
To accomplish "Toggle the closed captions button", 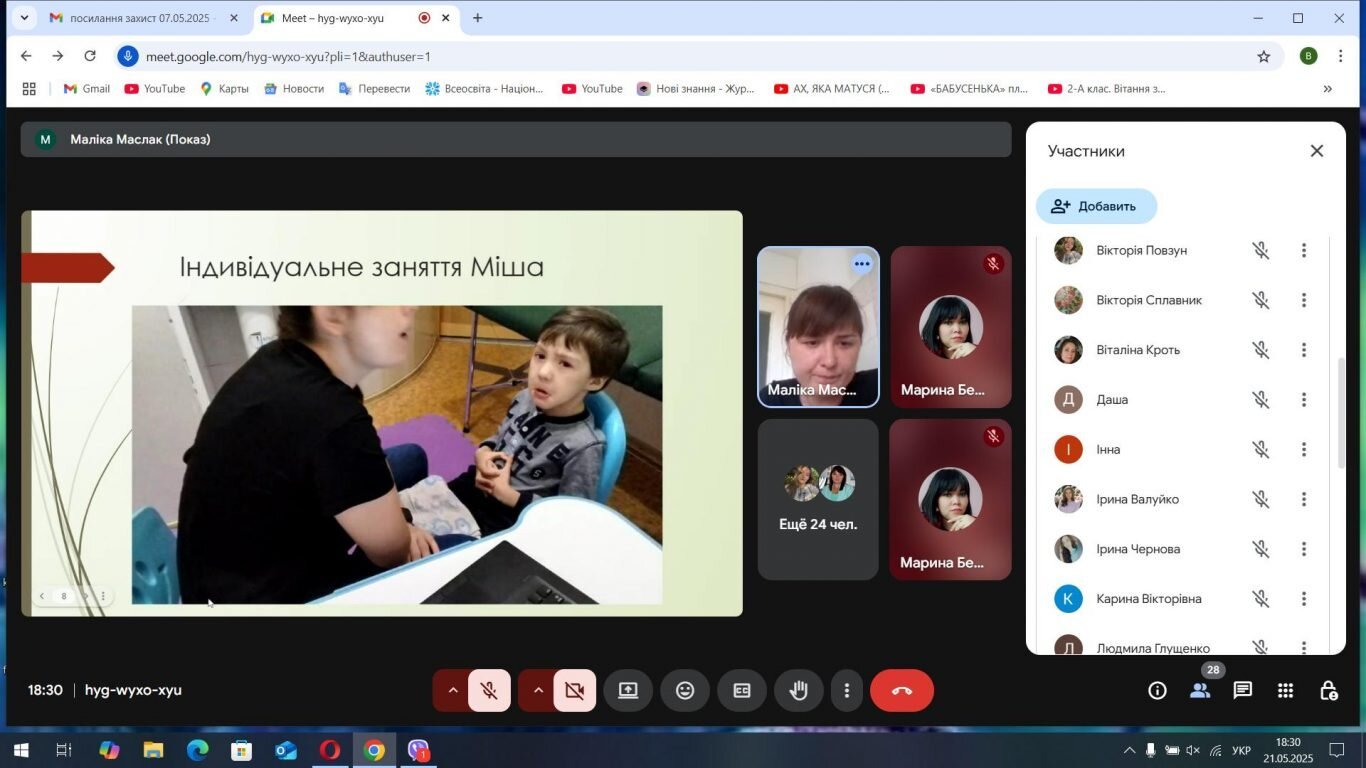I will click(742, 690).
